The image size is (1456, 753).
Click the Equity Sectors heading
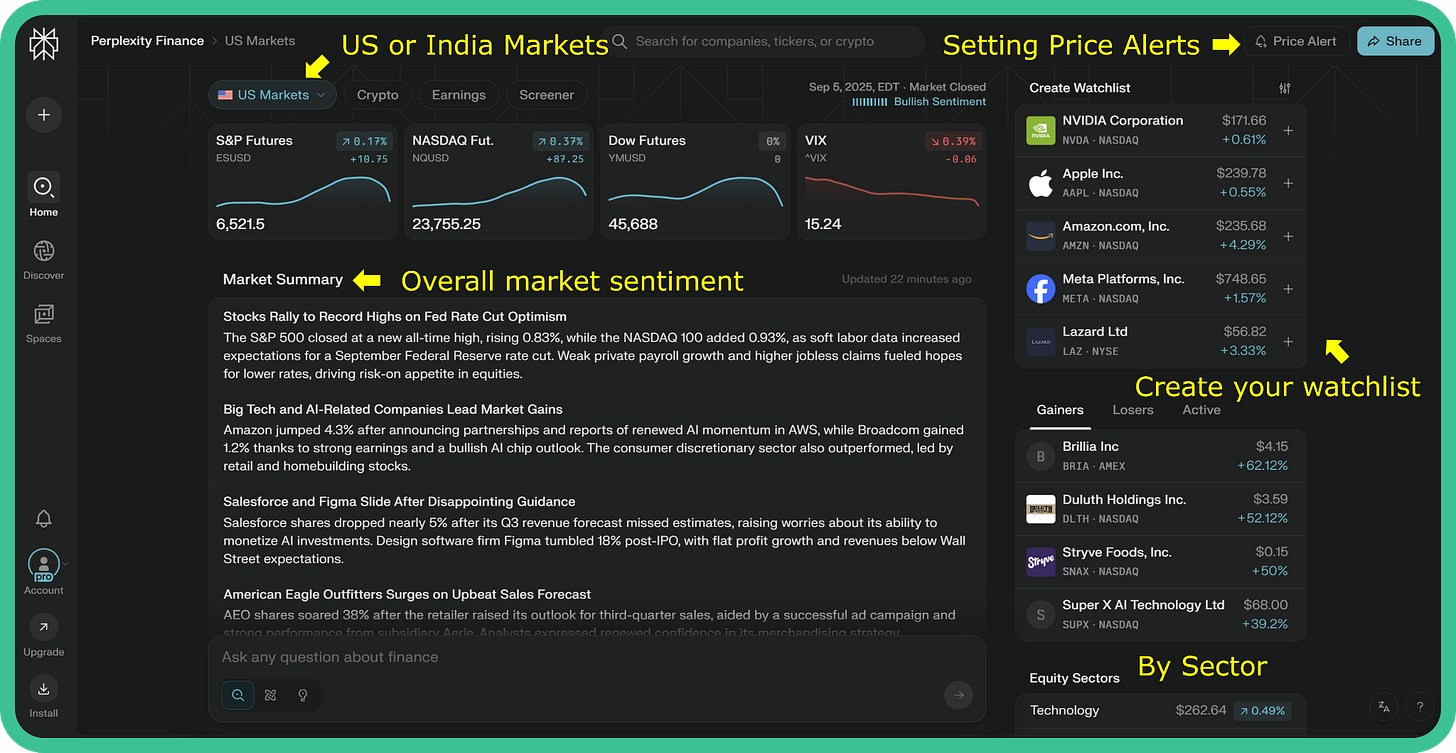(1074, 678)
